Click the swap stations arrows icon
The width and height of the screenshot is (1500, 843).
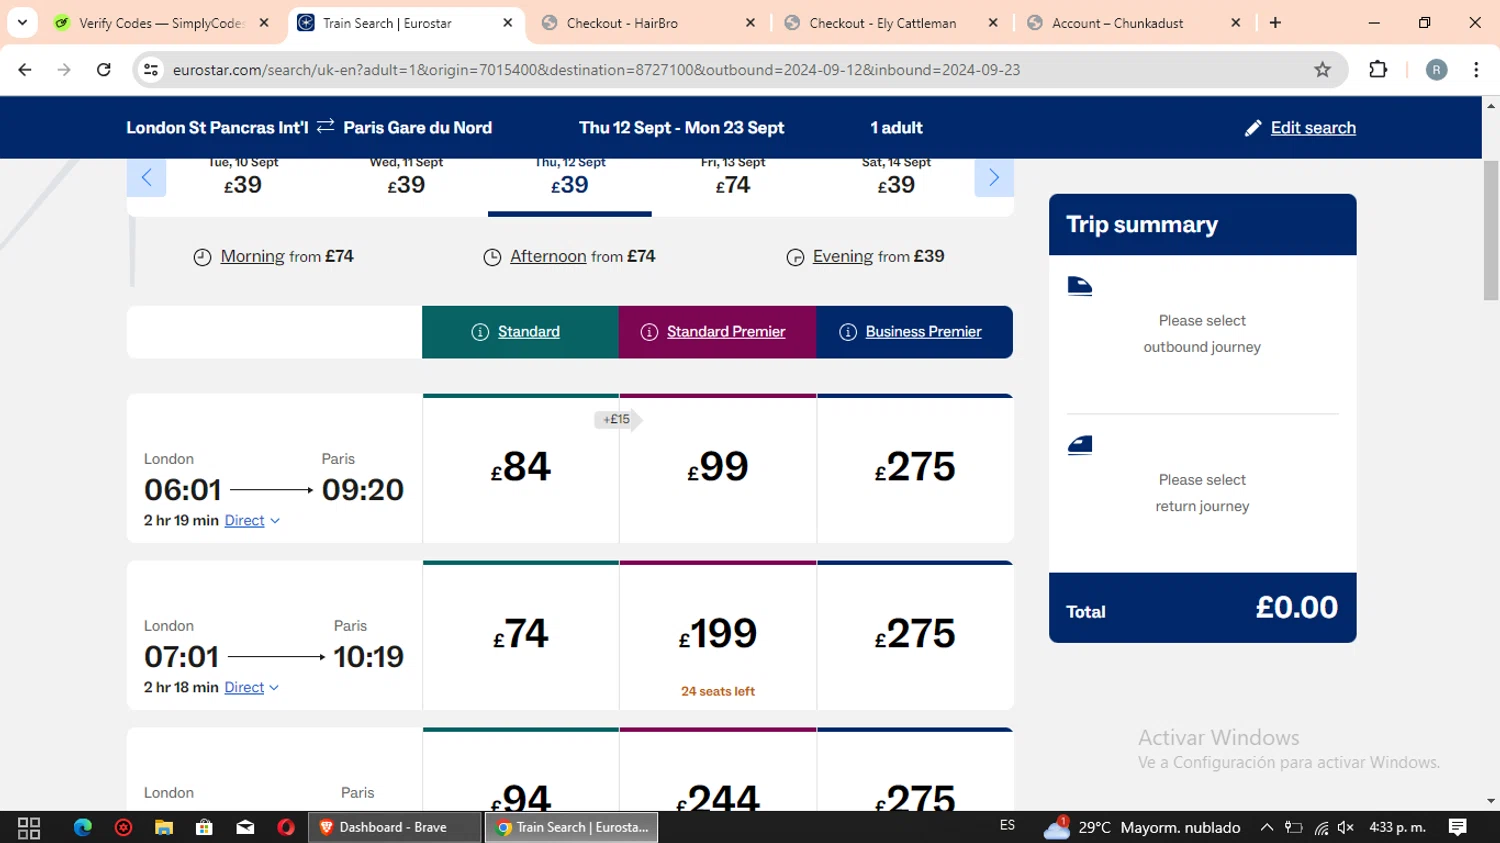[x=325, y=126]
